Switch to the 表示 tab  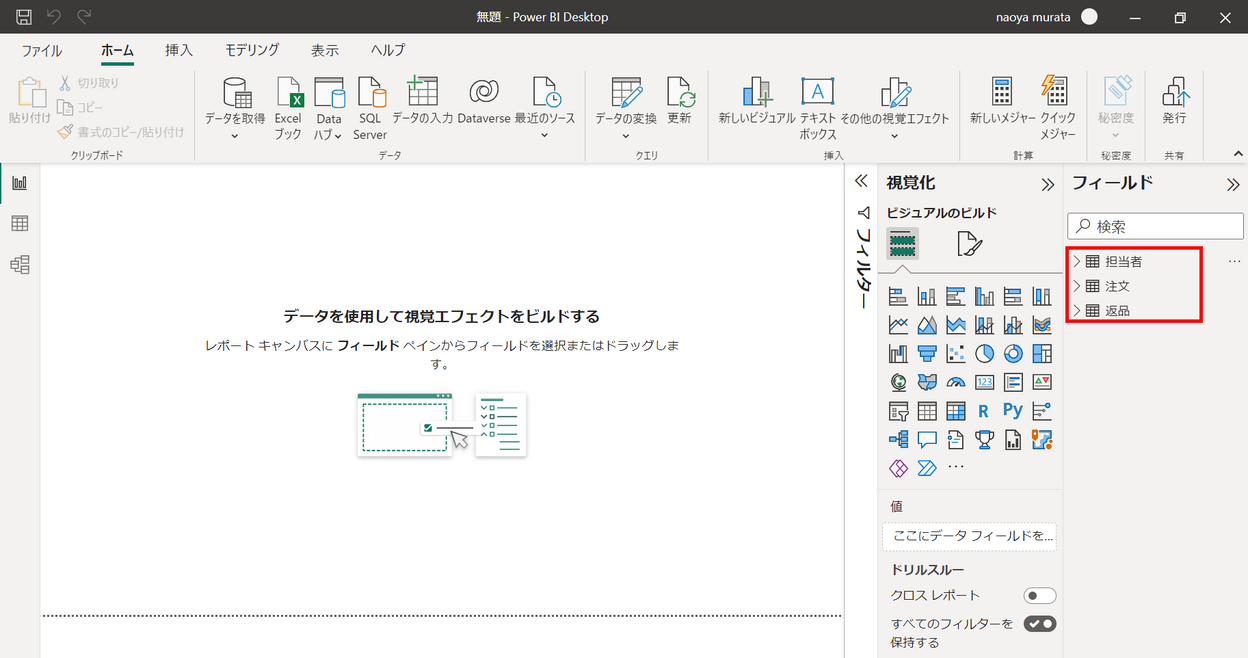(x=325, y=50)
